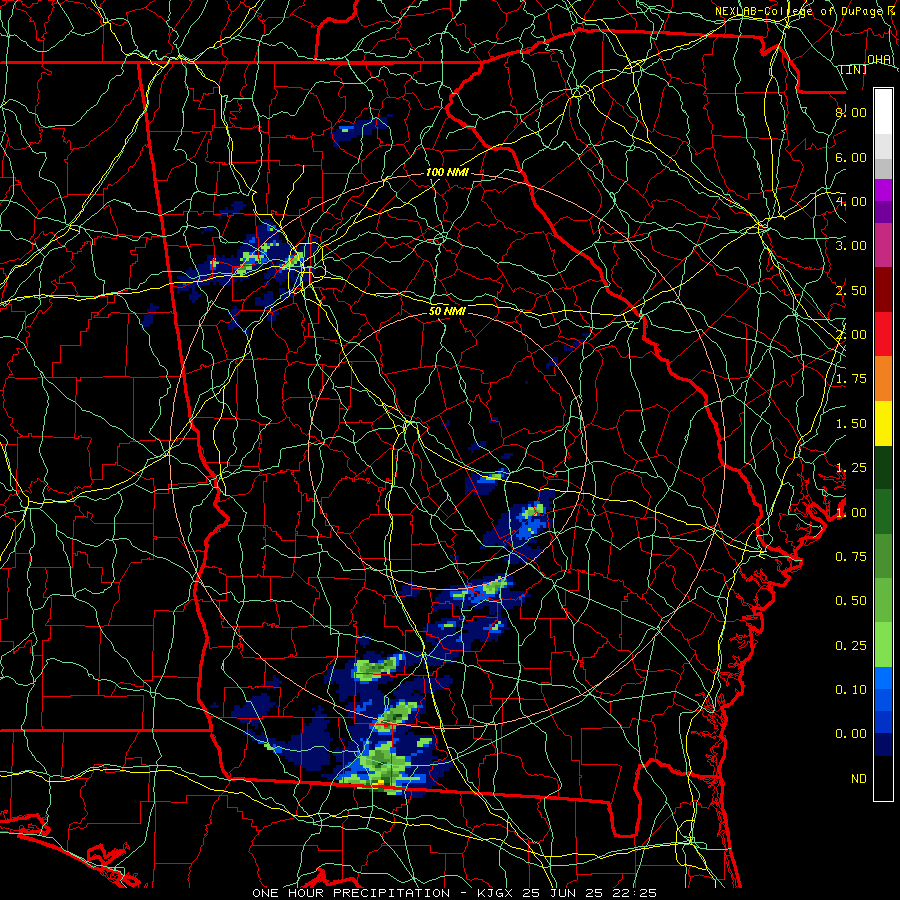This screenshot has width=900, height=900.
Task: Click the 50 NMI range ring label
Action: coord(447,311)
